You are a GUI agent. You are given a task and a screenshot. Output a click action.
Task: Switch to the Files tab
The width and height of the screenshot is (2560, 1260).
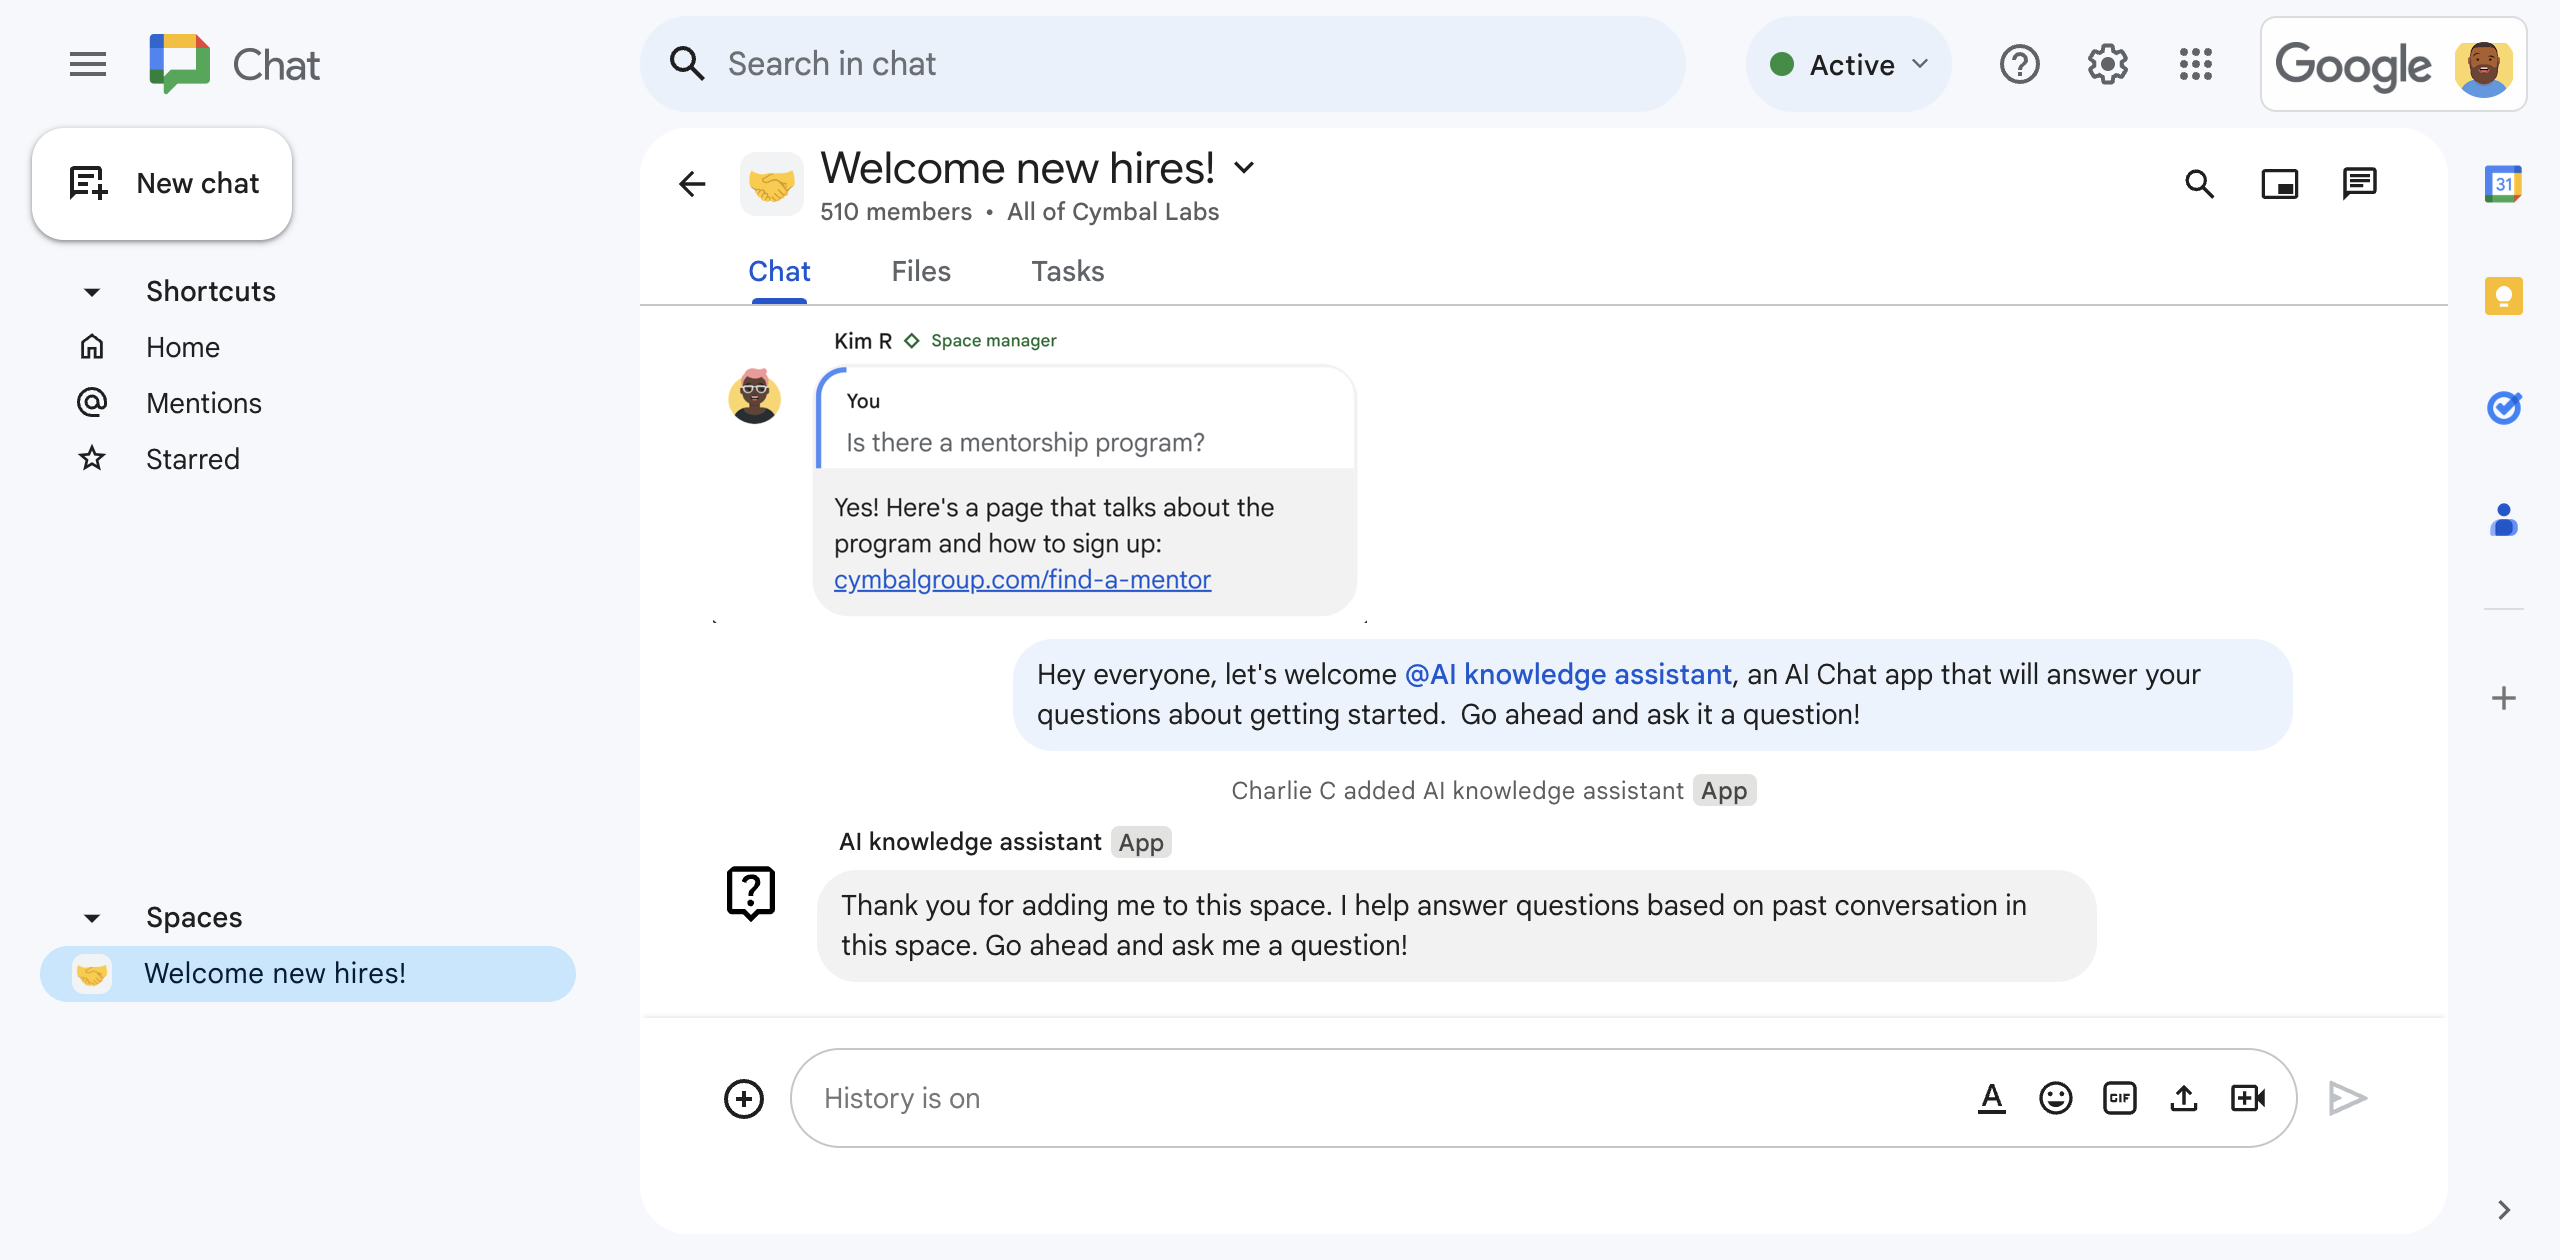pos(921,271)
